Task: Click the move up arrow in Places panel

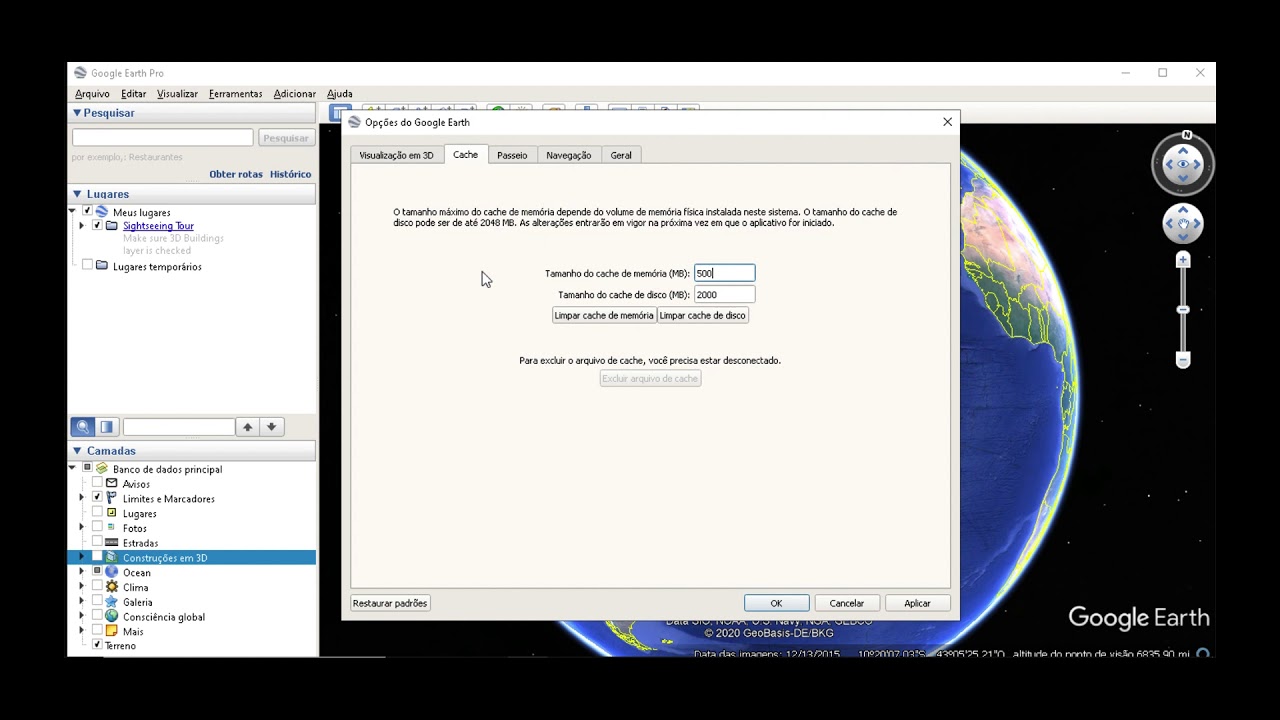Action: pos(248,427)
